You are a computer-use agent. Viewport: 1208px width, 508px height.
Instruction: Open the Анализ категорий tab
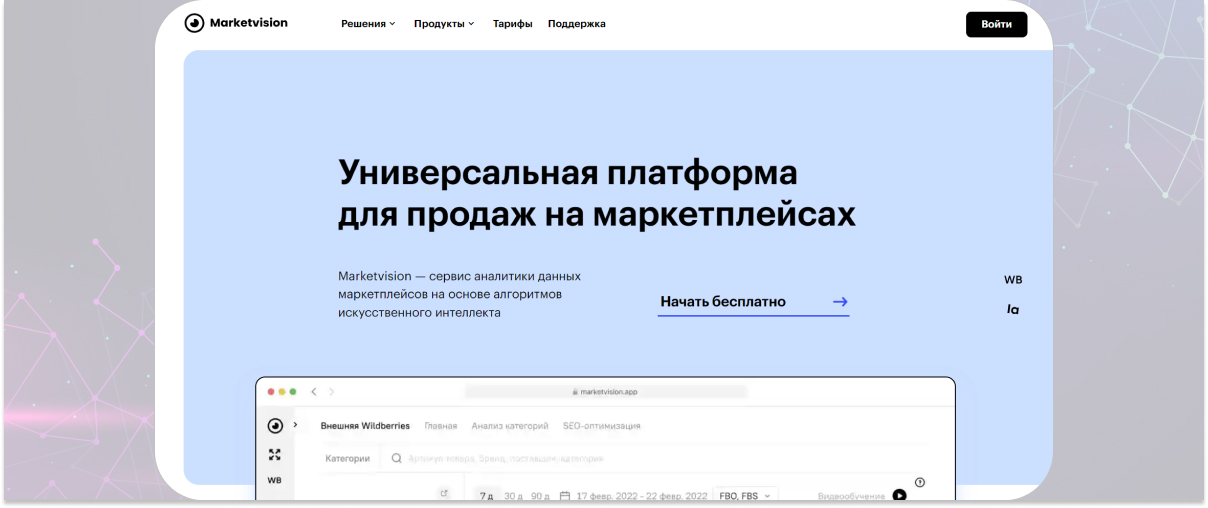pos(510,426)
